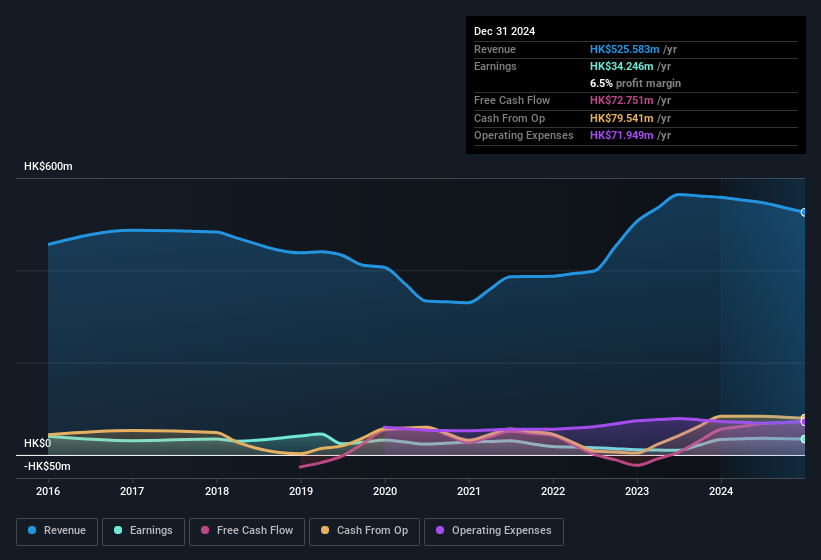Select the 2019 x-axis label
The width and height of the screenshot is (821, 560).
click(x=301, y=491)
